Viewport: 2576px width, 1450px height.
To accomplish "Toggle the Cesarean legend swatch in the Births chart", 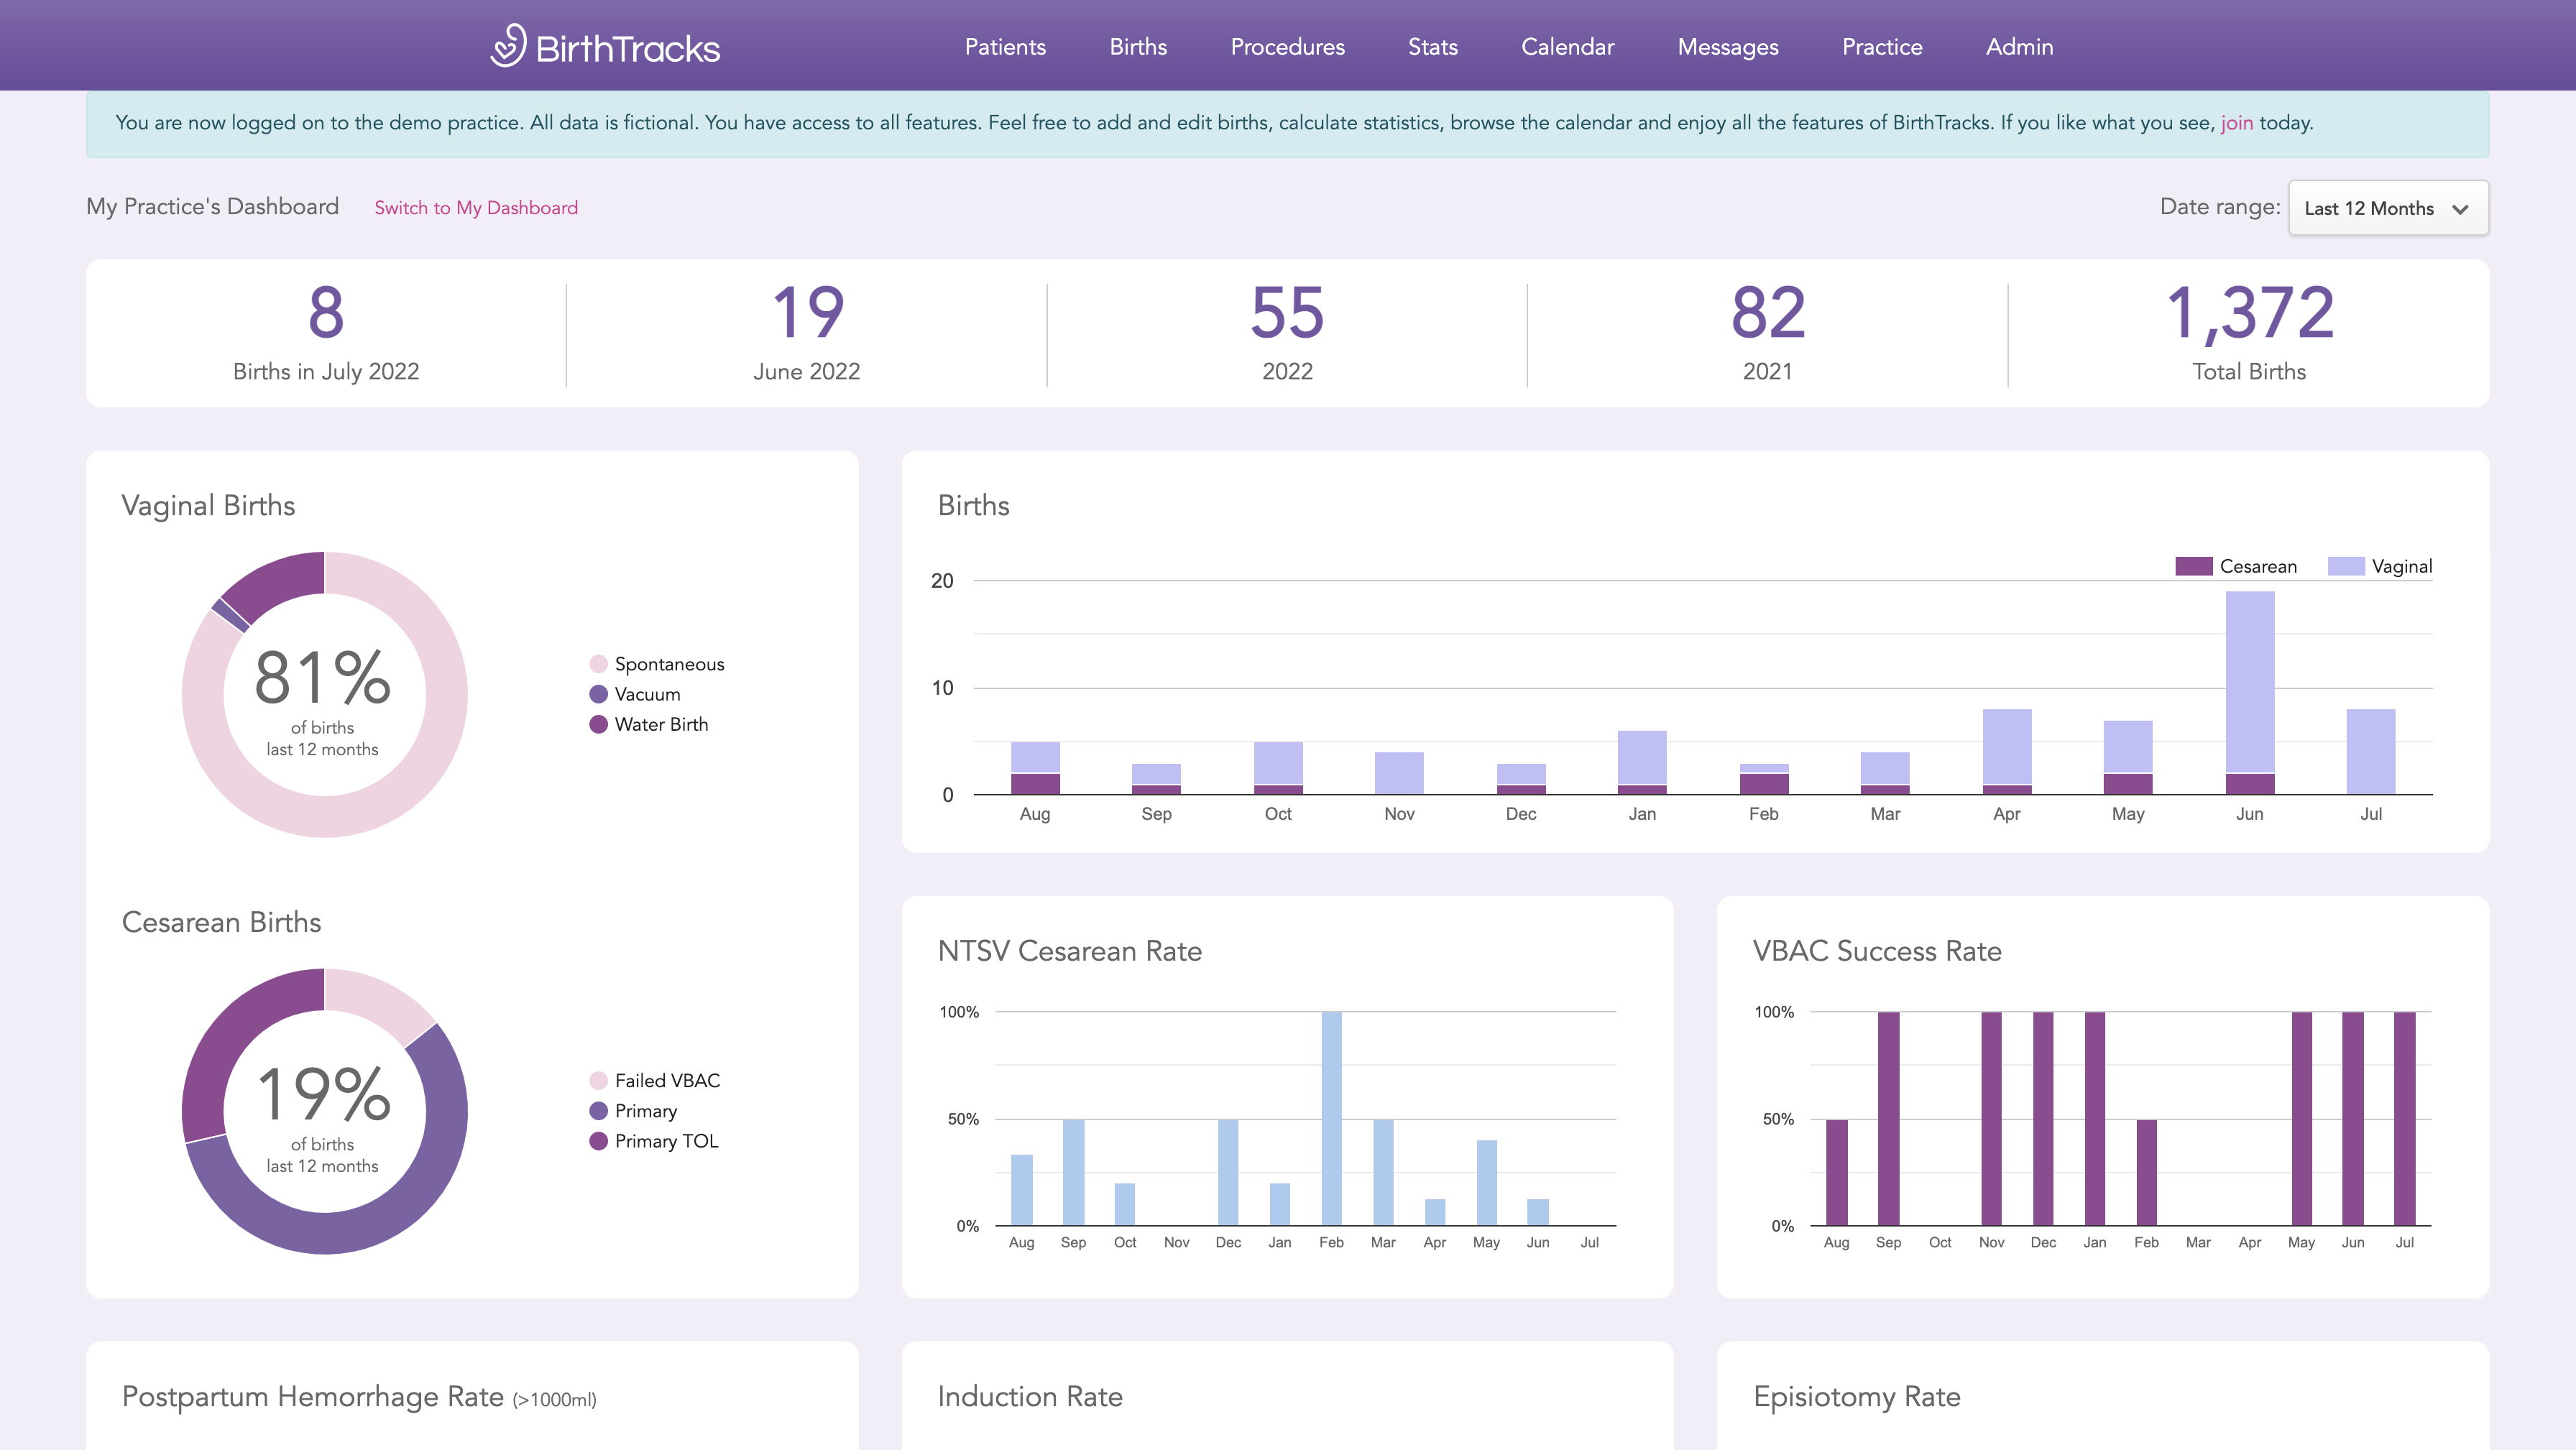I will [x=2193, y=566].
